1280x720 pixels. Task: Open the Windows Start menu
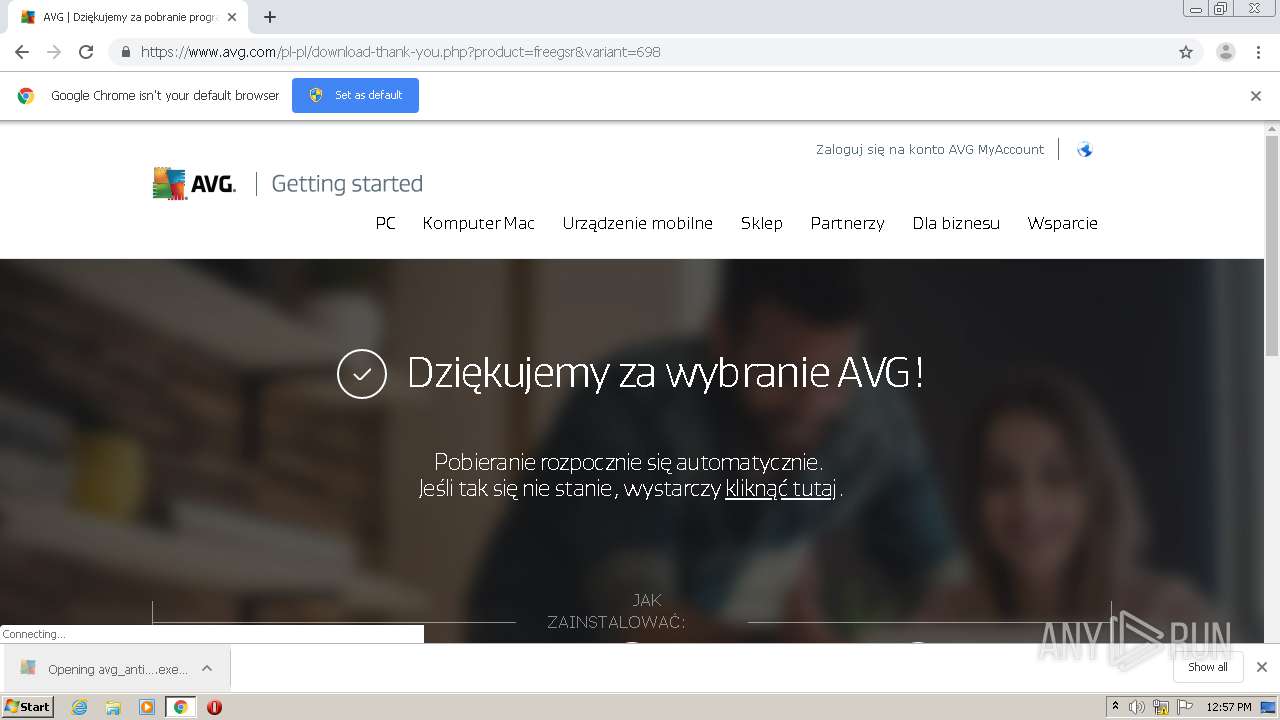28,707
